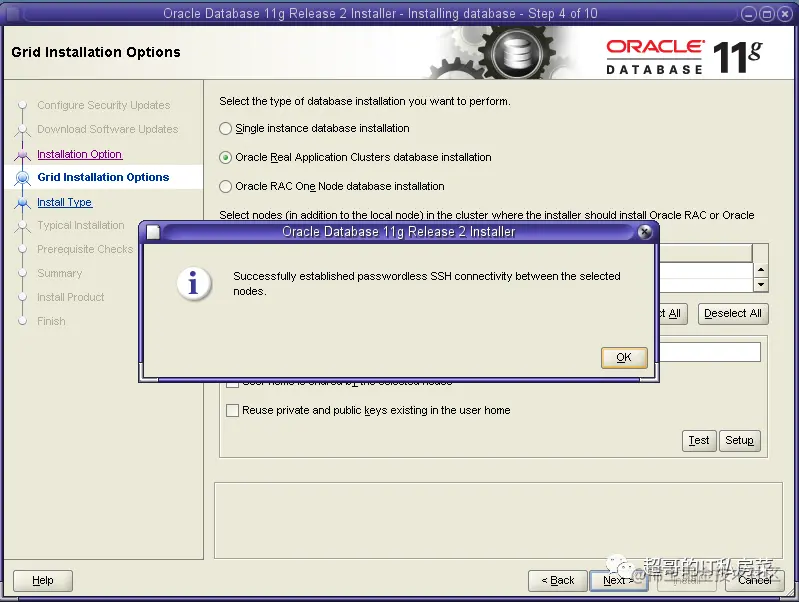Image resolution: width=799 pixels, height=602 pixels.
Task: Click Finish step in sidebar
Action: click(x=51, y=321)
